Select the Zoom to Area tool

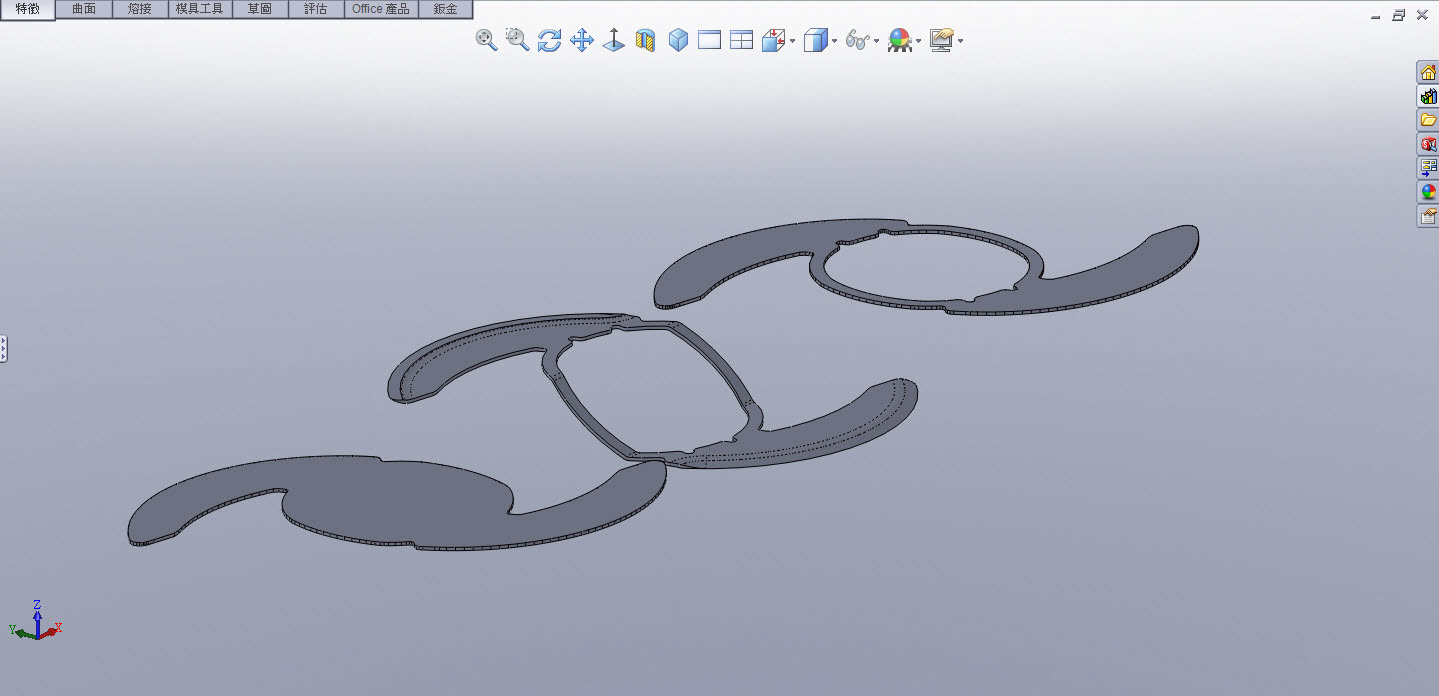(x=517, y=40)
